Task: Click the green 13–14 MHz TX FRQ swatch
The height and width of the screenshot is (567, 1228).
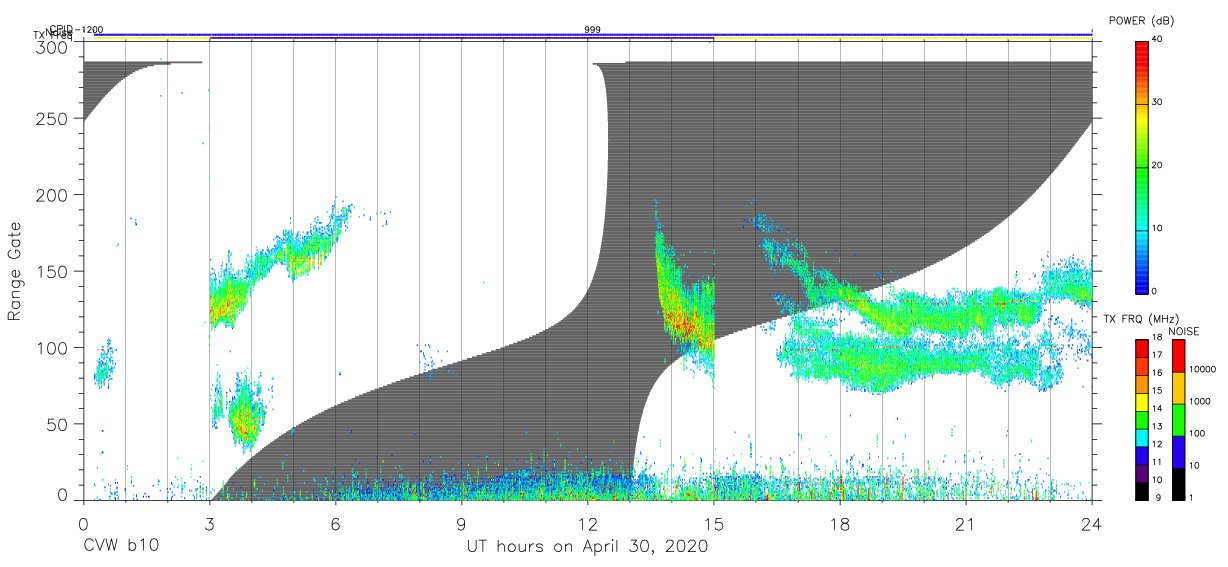Action: [x=1141, y=419]
